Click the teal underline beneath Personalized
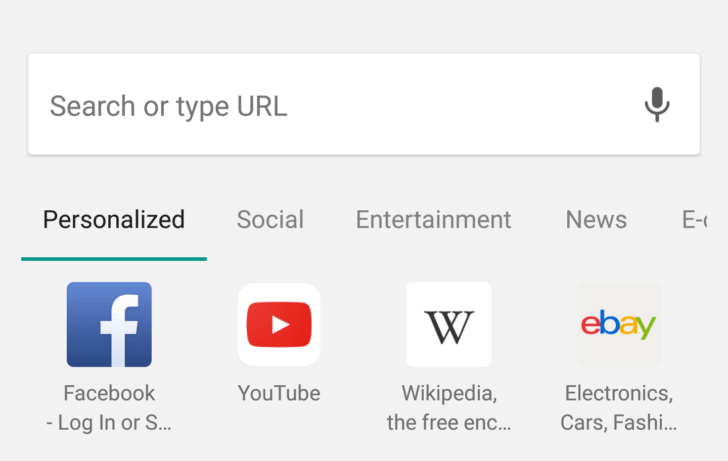Viewport: 728px width, 461px height. pos(114,258)
